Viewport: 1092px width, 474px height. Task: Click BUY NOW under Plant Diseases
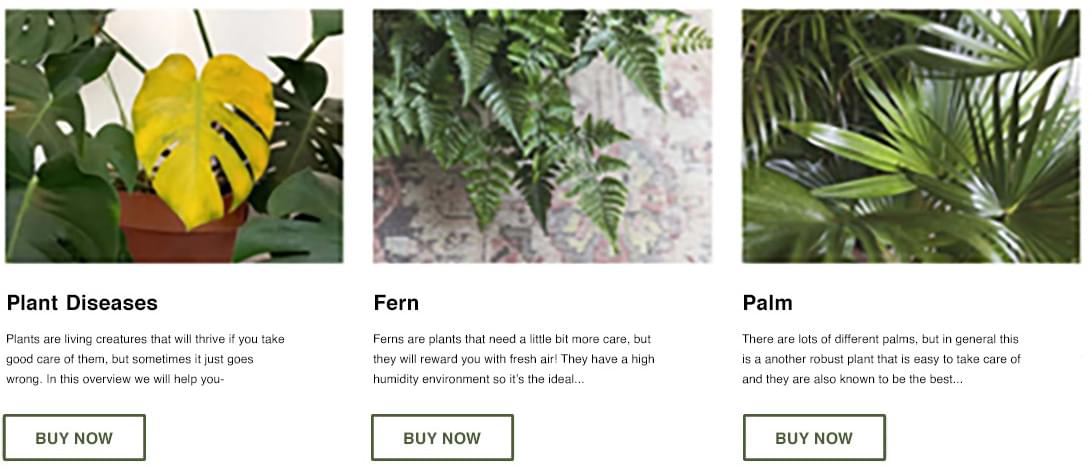pos(74,438)
